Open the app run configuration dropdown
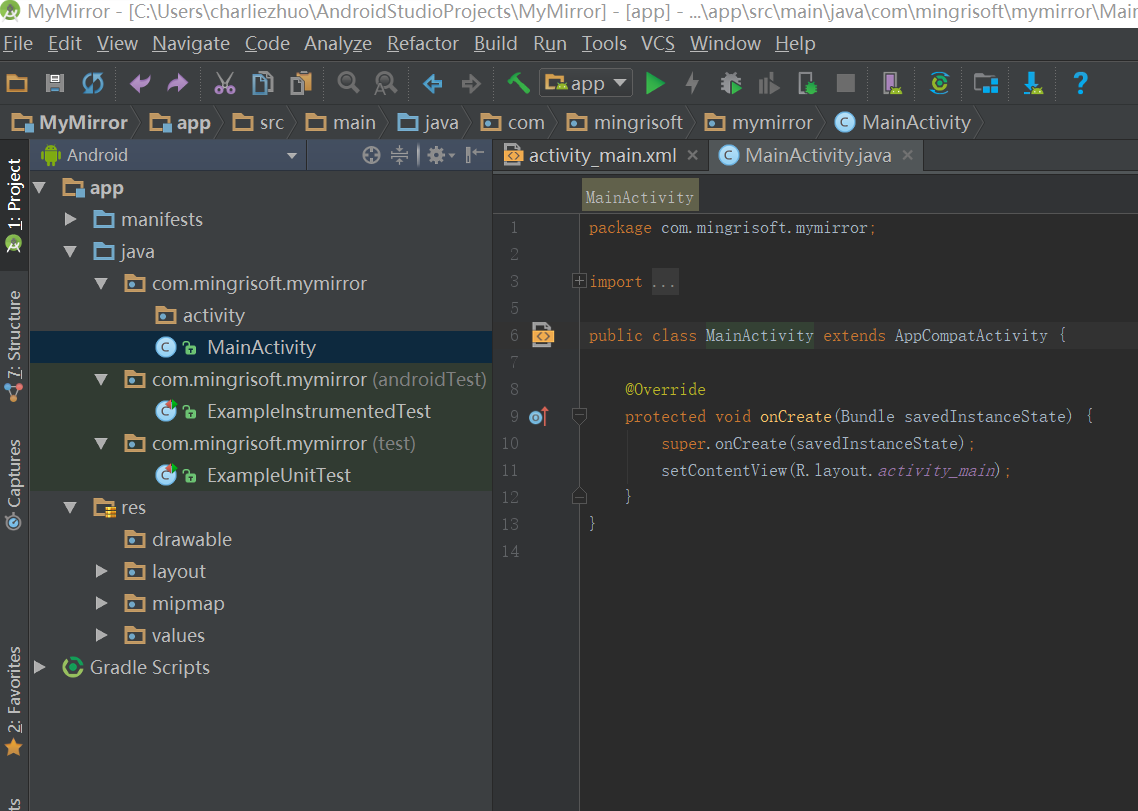1138x811 pixels. (586, 83)
